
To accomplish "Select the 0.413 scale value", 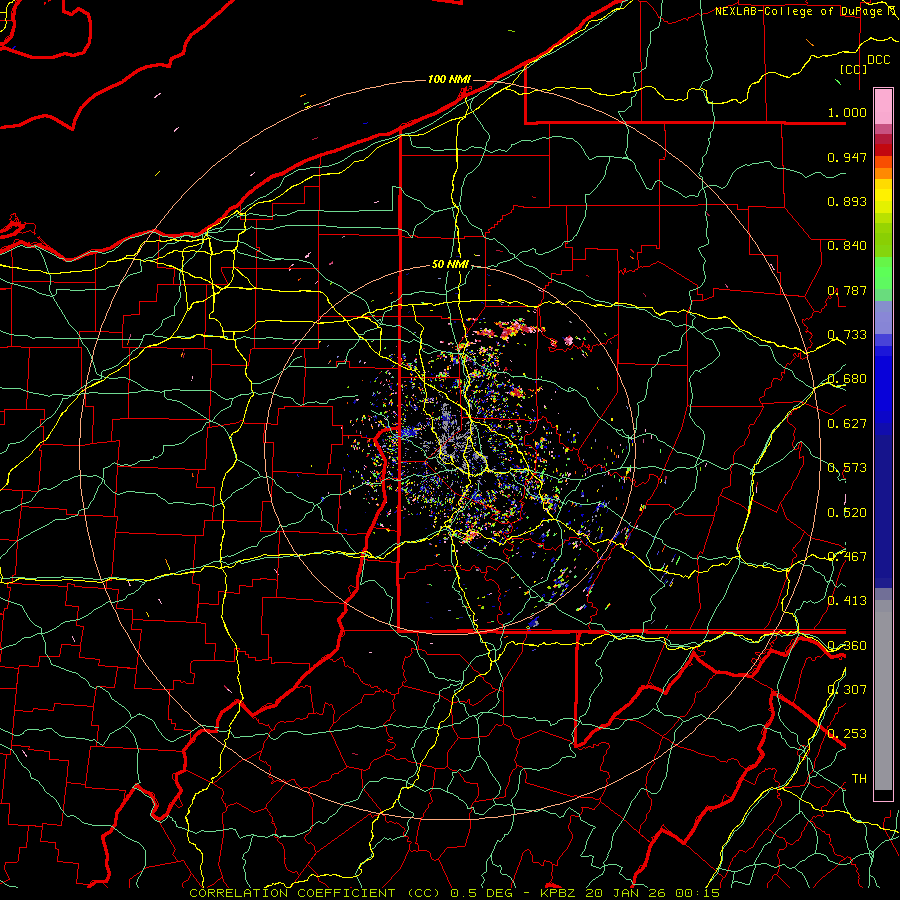I will click(847, 601).
